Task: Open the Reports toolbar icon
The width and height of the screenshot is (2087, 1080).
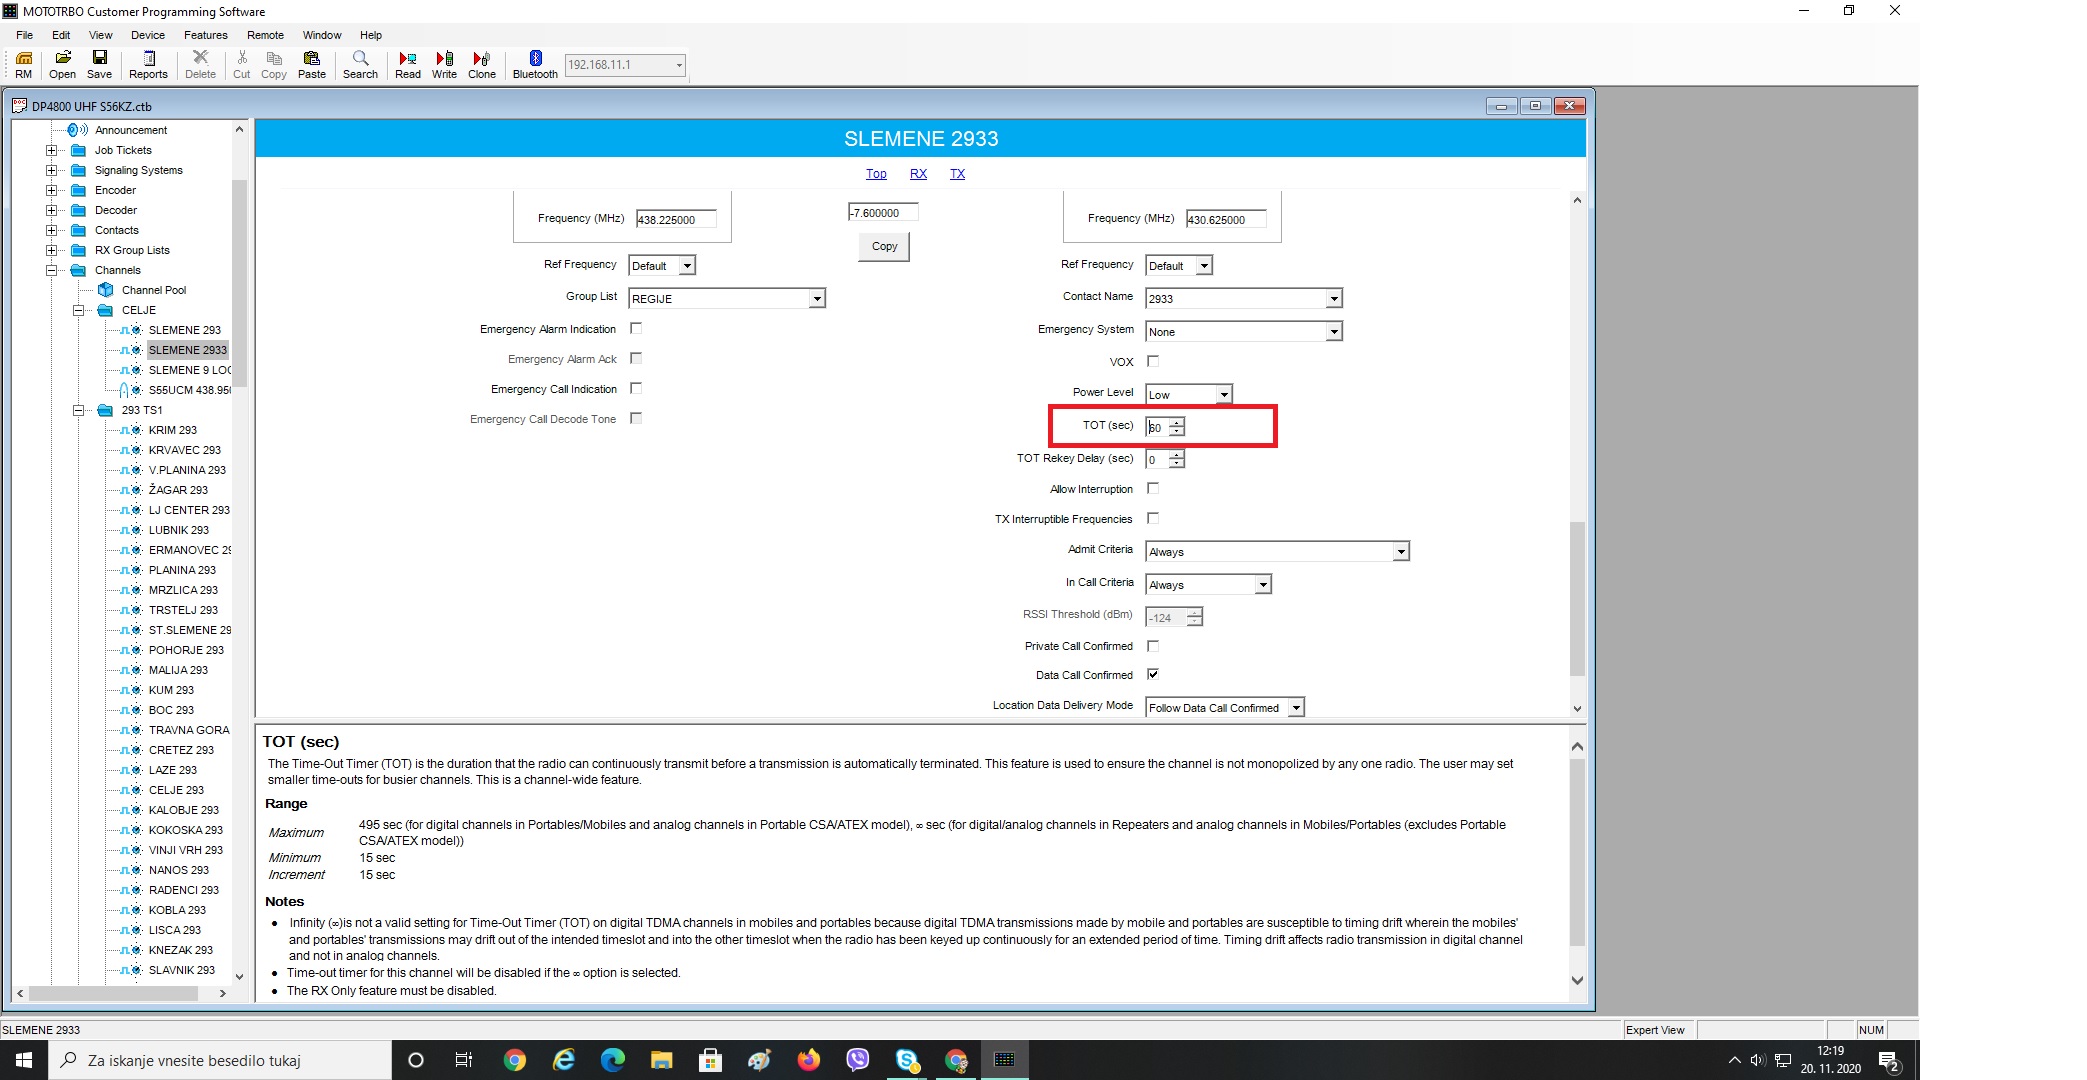Action: pos(148,64)
